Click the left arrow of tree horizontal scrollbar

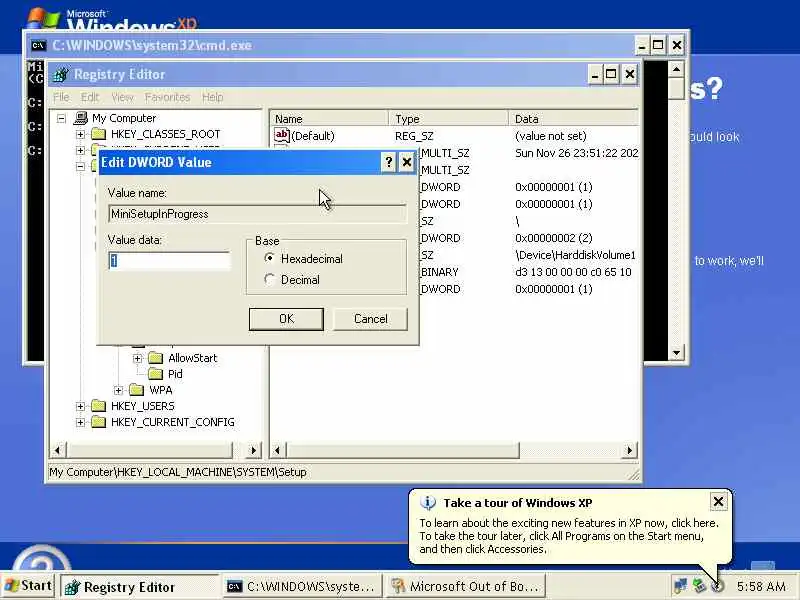click(x=57, y=450)
